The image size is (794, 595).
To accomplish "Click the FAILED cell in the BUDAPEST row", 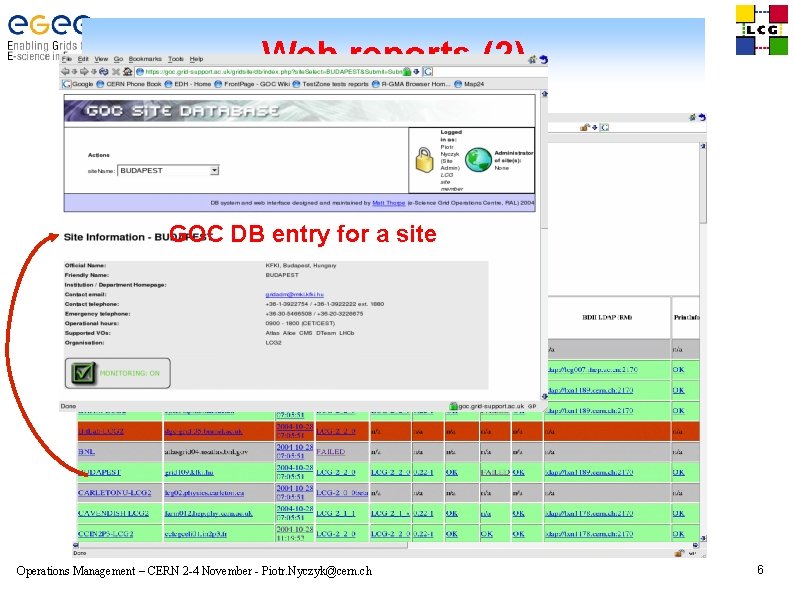I will (495, 472).
